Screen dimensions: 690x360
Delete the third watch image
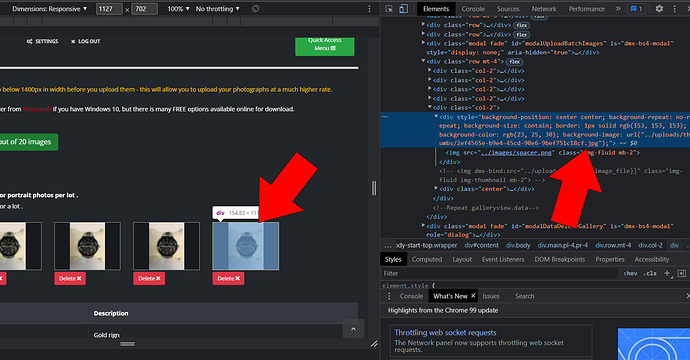pyautogui.click(x=149, y=279)
